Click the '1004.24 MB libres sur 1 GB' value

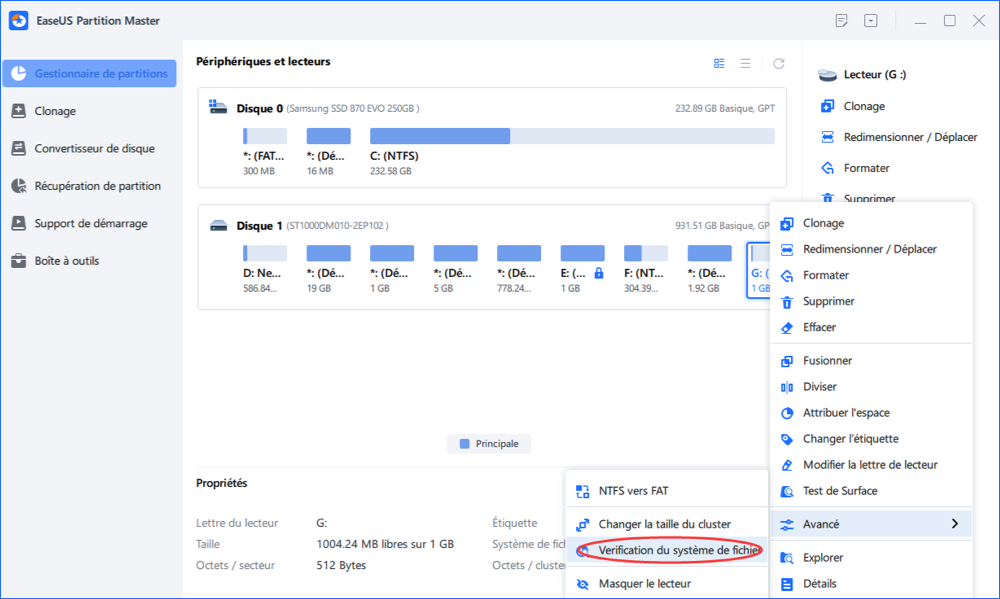click(x=385, y=544)
